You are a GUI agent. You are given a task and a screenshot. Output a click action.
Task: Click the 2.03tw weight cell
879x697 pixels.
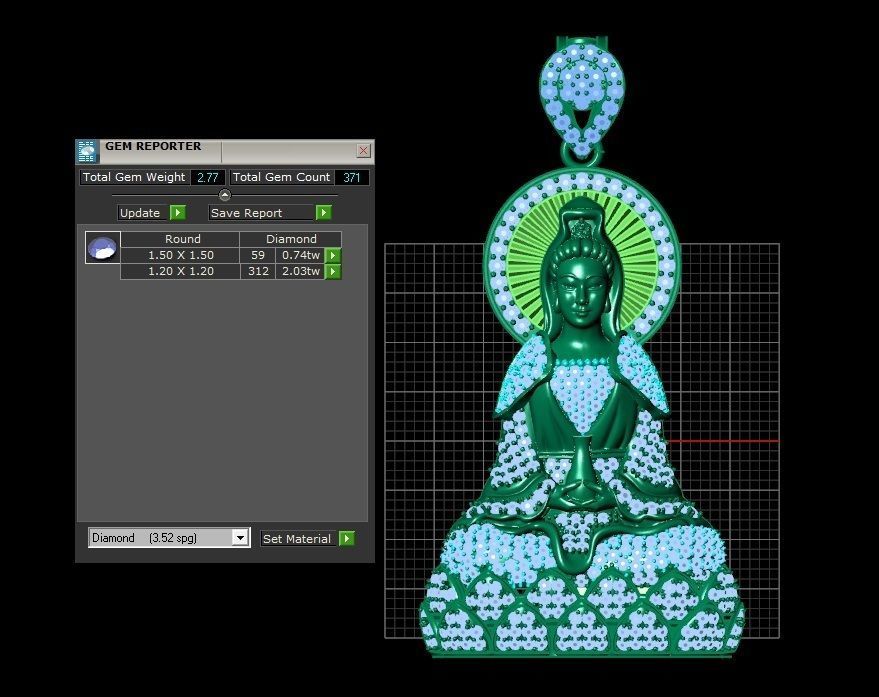tap(300, 271)
